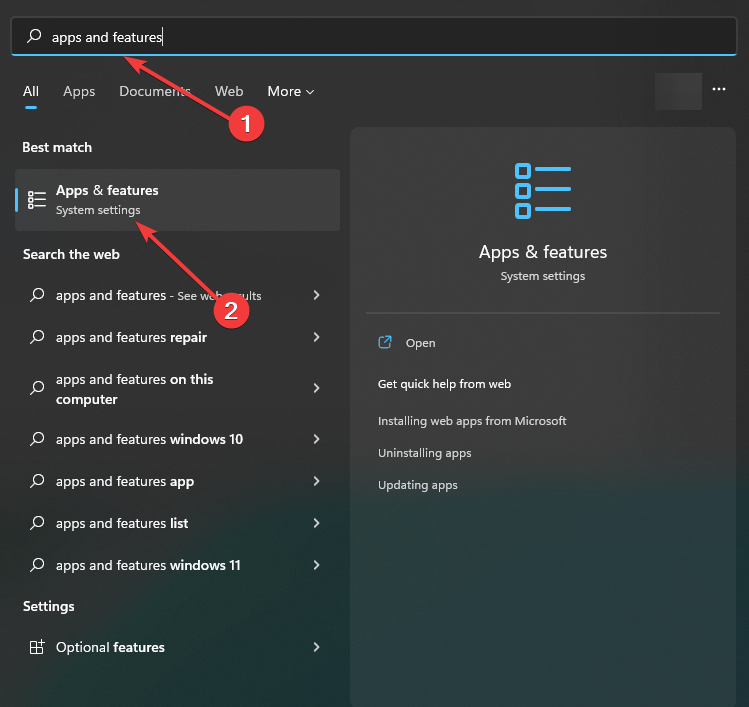Click magnifier icon beside 'apps and features app'
Image resolution: width=749 pixels, height=707 pixels.
click(37, 481)
